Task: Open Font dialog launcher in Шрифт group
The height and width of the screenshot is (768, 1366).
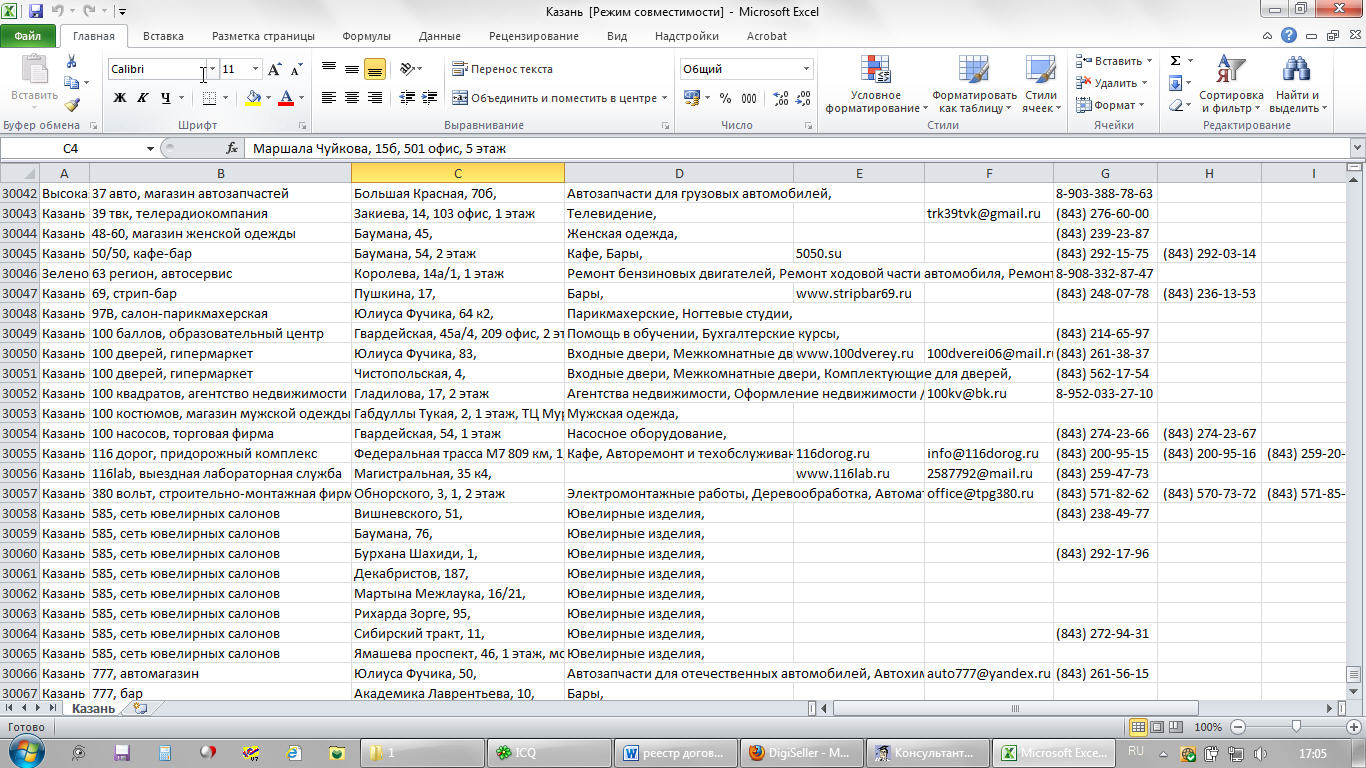Action: pyautogui.click(x=302, y=126)
